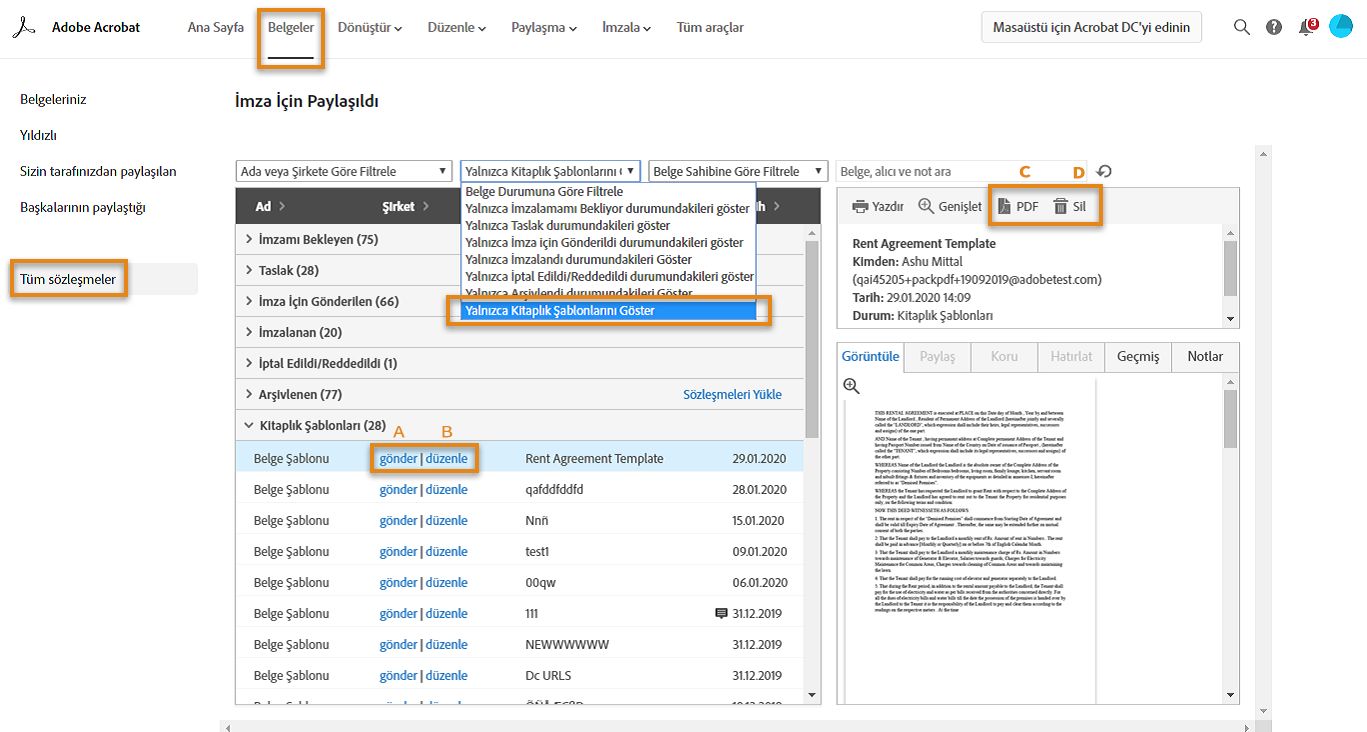The height and width of the screenshot is (732, 1367).
Task: Sort by the Şirket column header
Action: coord(405,207)
